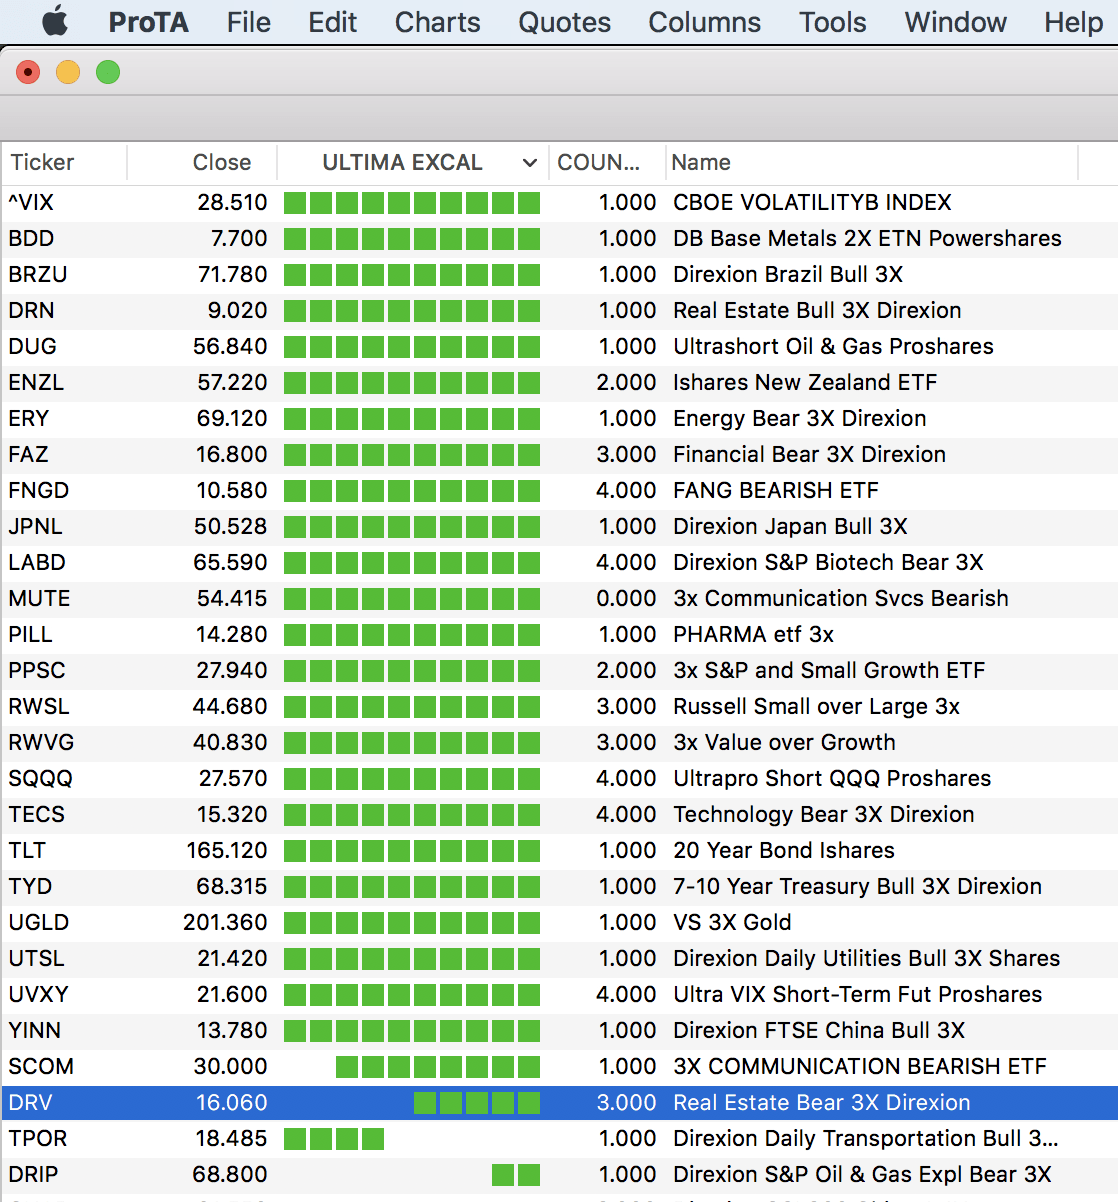
Task: Click the name PHARMA etf 3x
Action: pos(753,634)
